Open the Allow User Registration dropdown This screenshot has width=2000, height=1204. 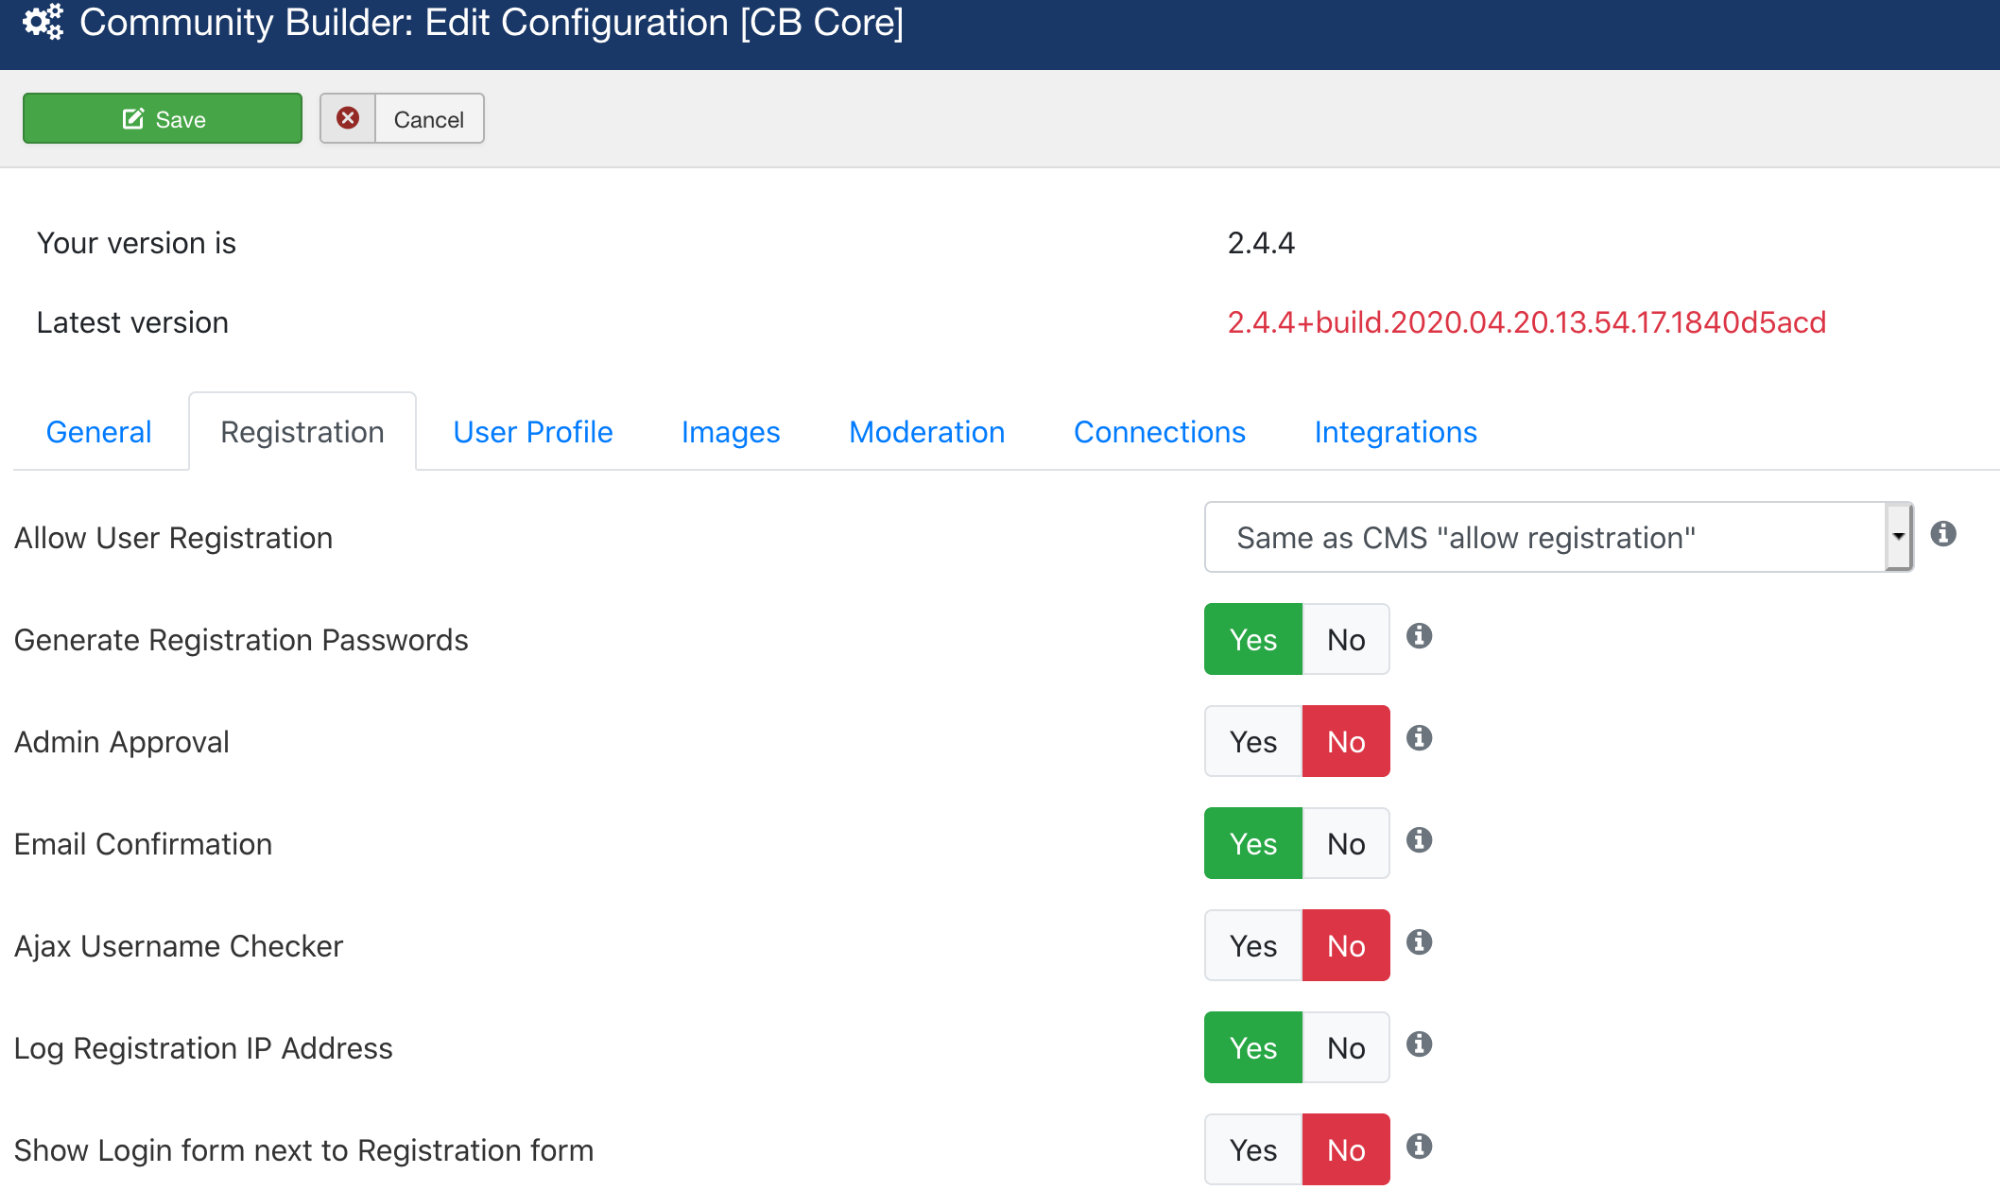coord(1558,537)
